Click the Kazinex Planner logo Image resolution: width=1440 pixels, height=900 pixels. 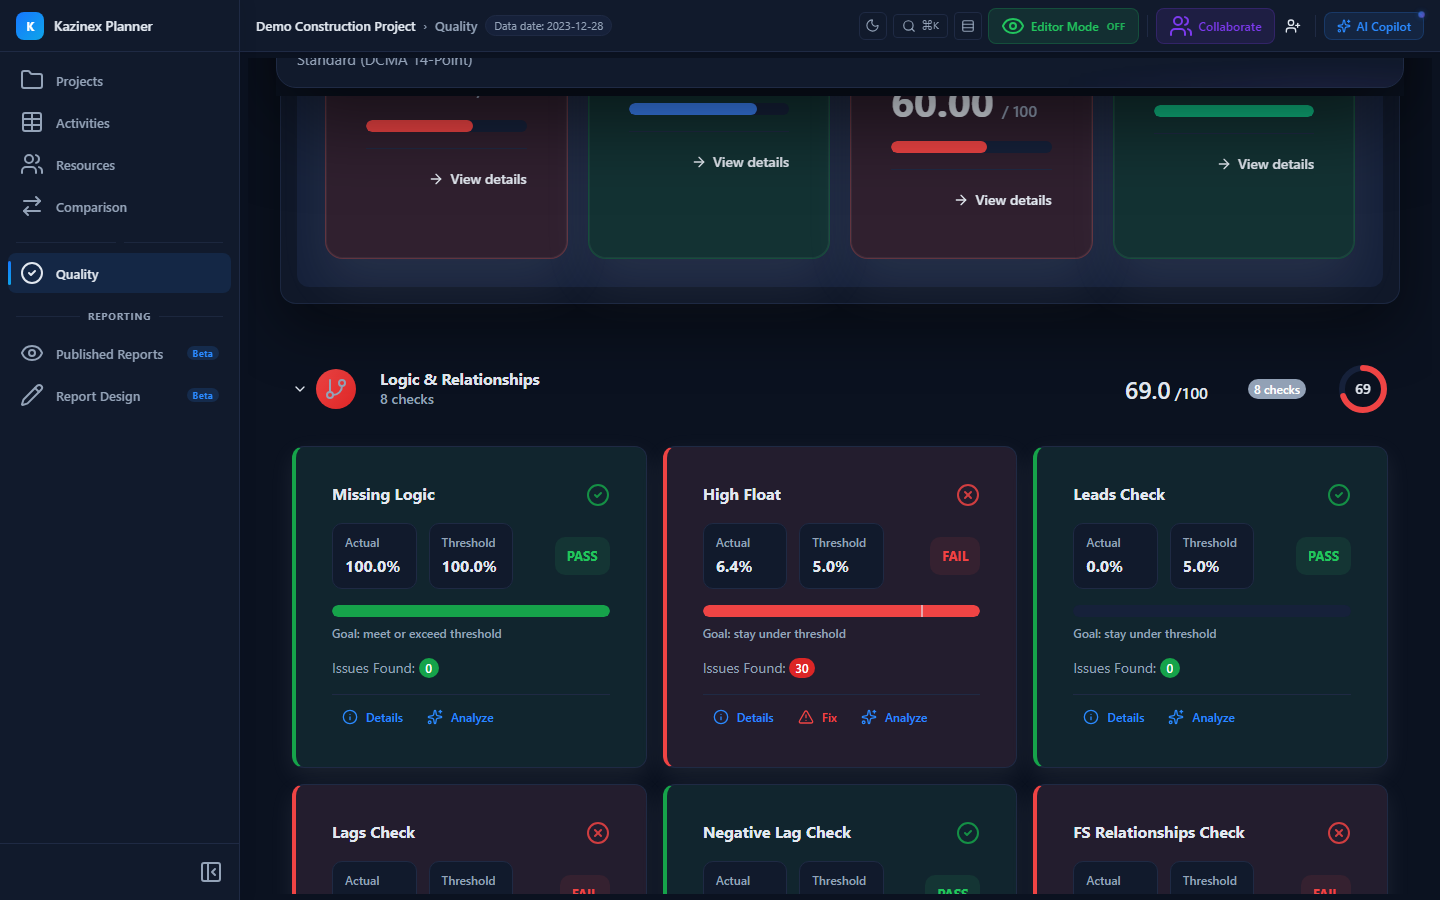[x=30, y=26]
